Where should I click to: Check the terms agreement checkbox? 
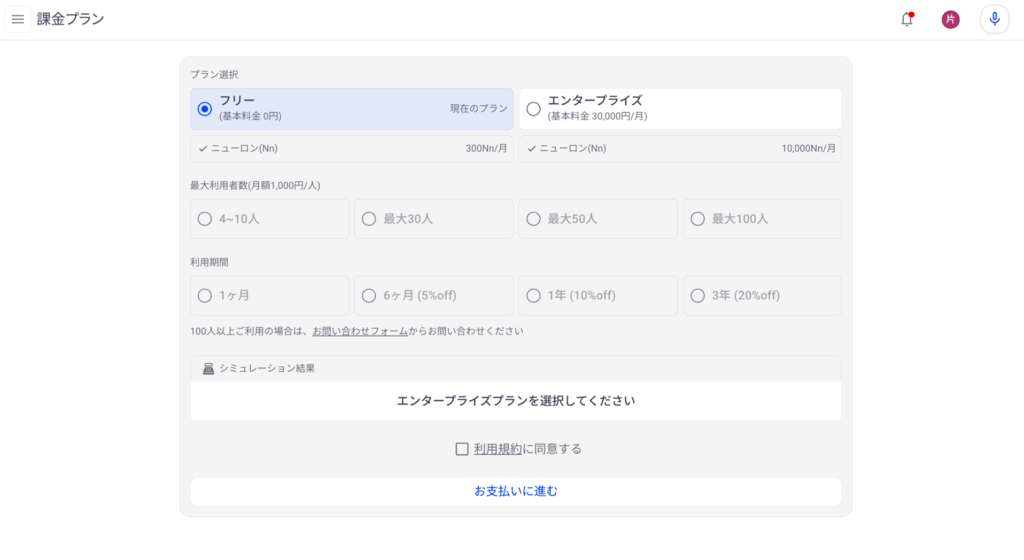pos(462,449)
